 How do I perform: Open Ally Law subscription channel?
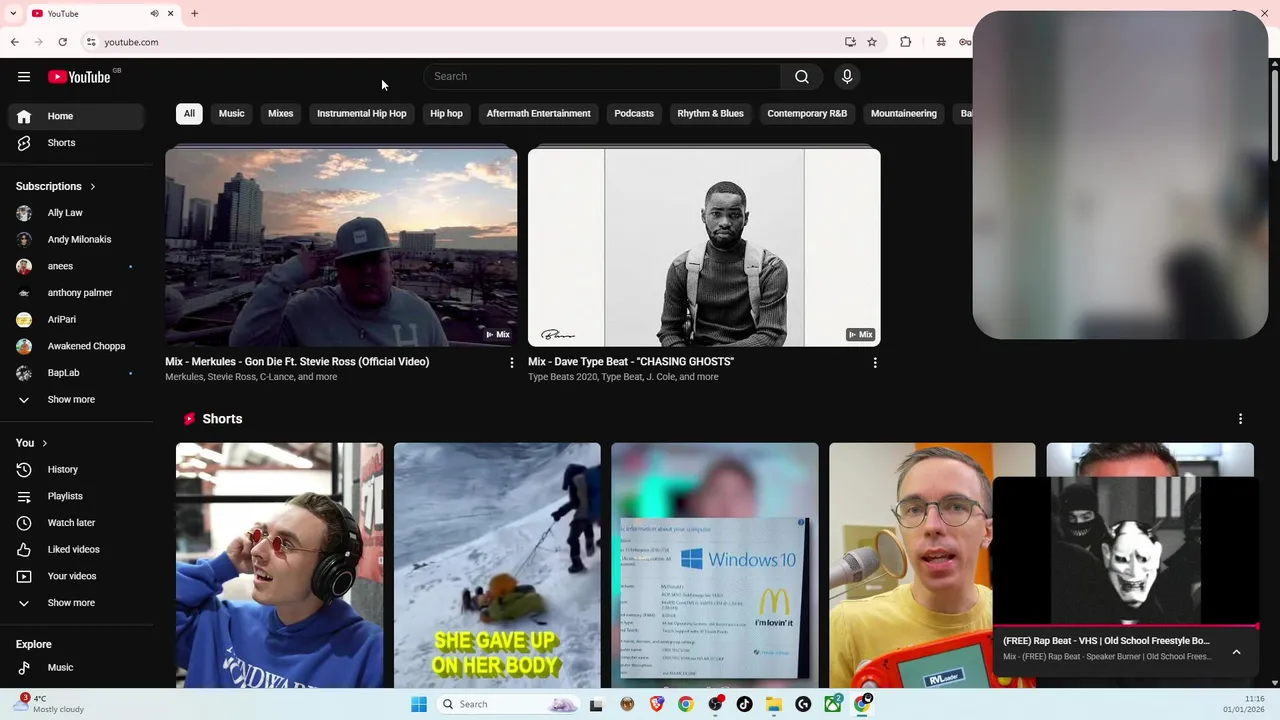(77, 213)
